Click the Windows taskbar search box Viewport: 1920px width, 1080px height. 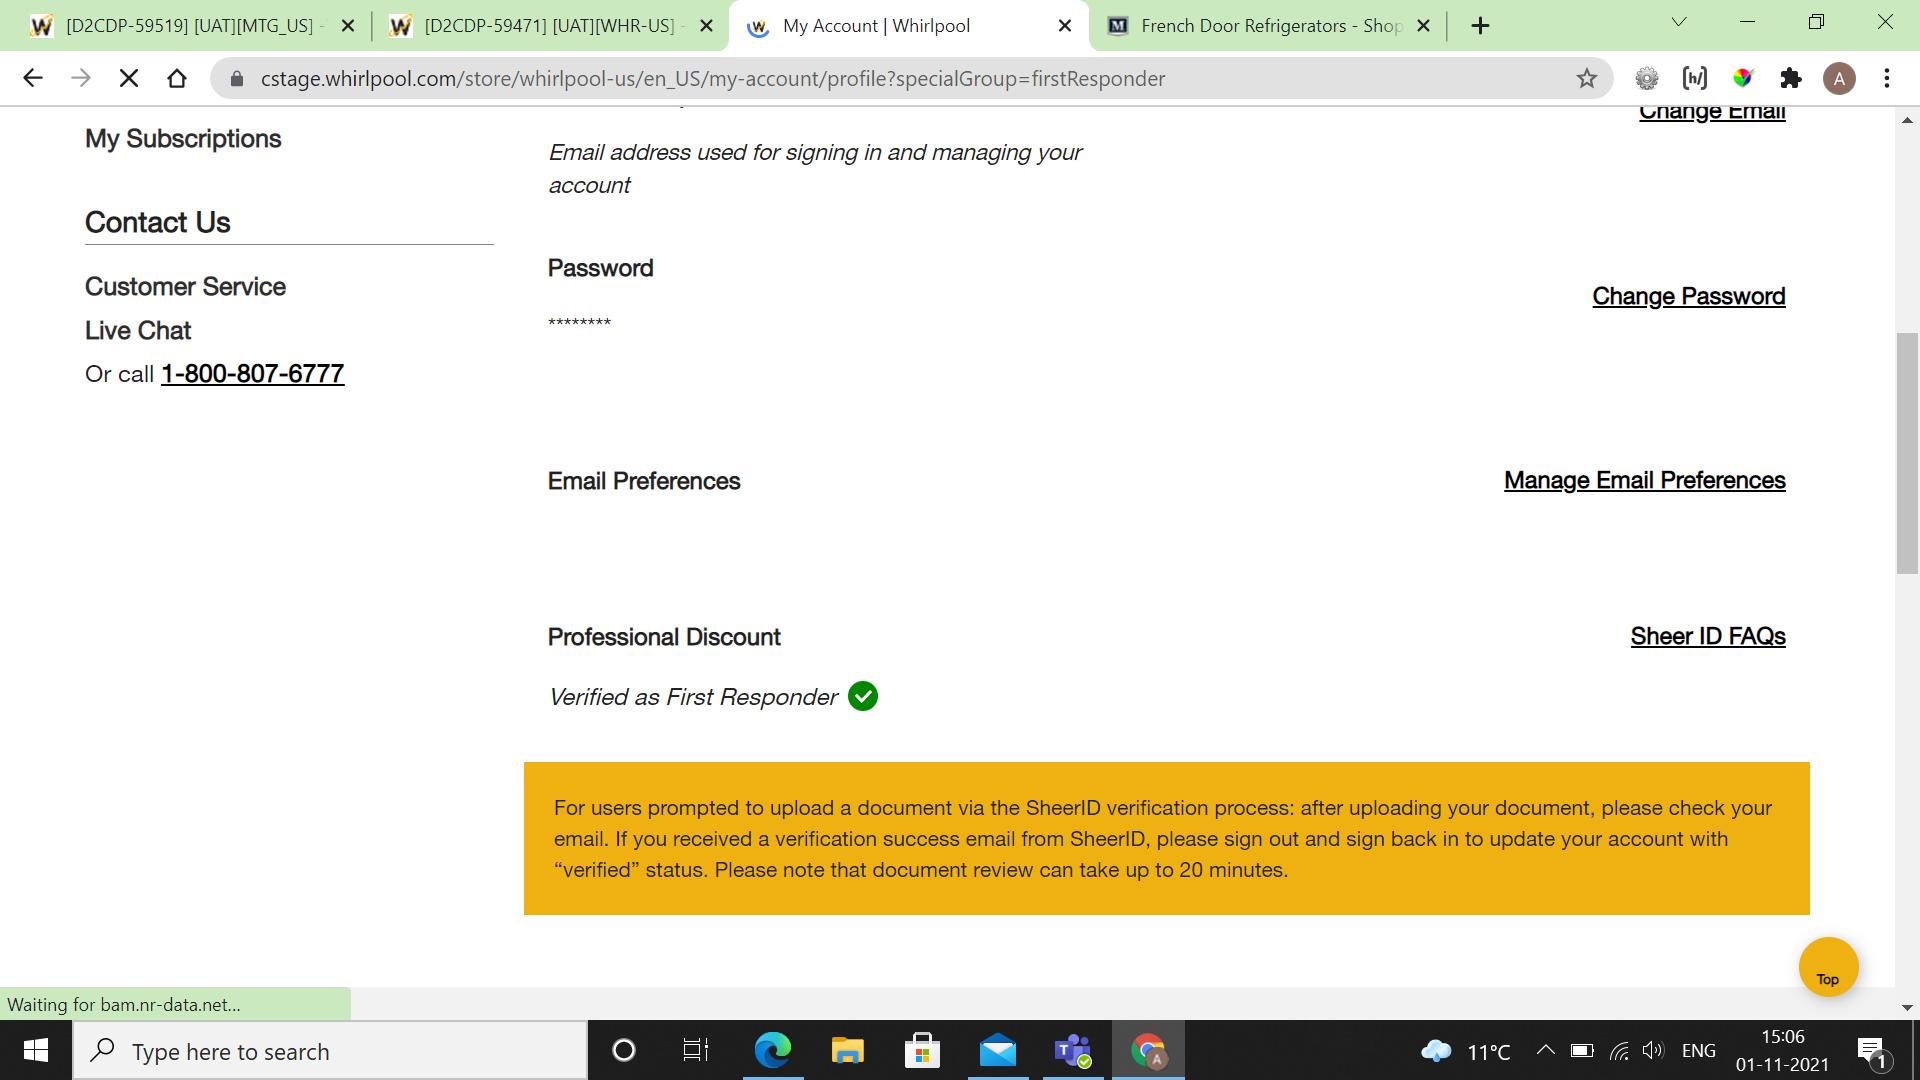[330, 1051]
